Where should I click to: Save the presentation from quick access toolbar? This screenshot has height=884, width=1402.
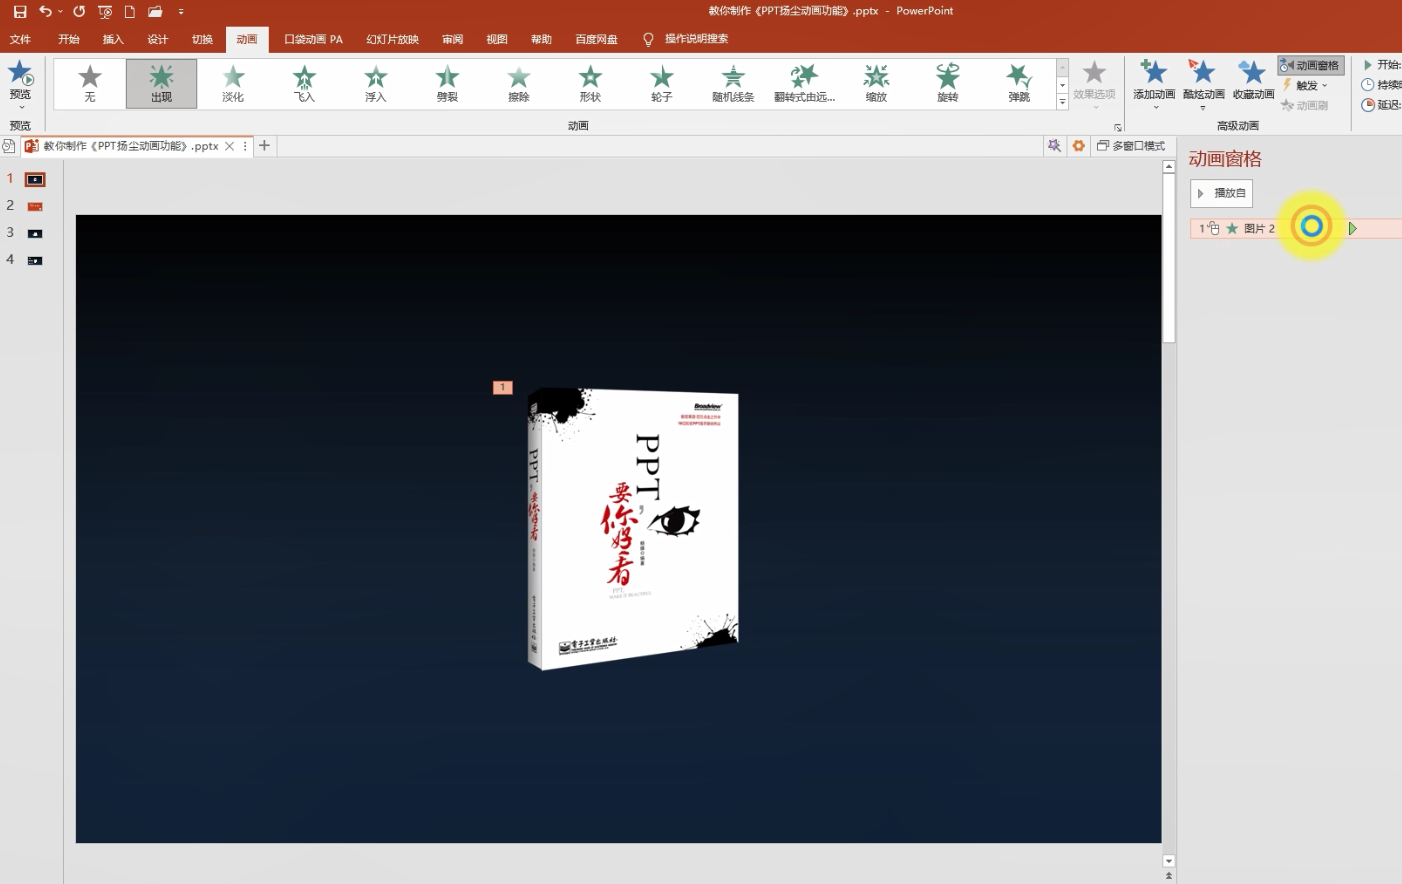coord(20,12)
